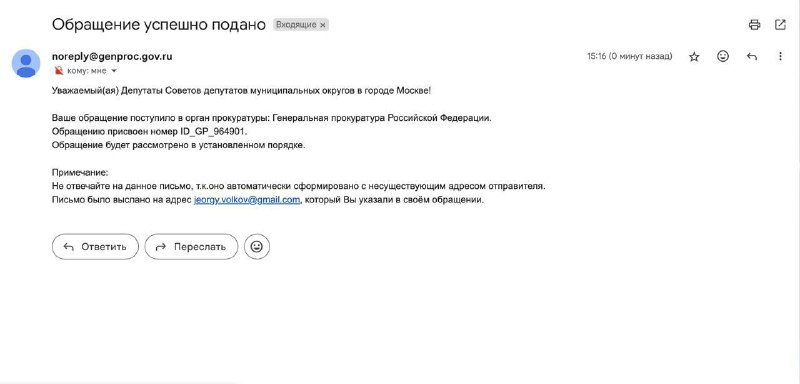The width and height of the screenshot is (800, 384).
Task: Click the "Ответить" button
Action: point(95,247)
